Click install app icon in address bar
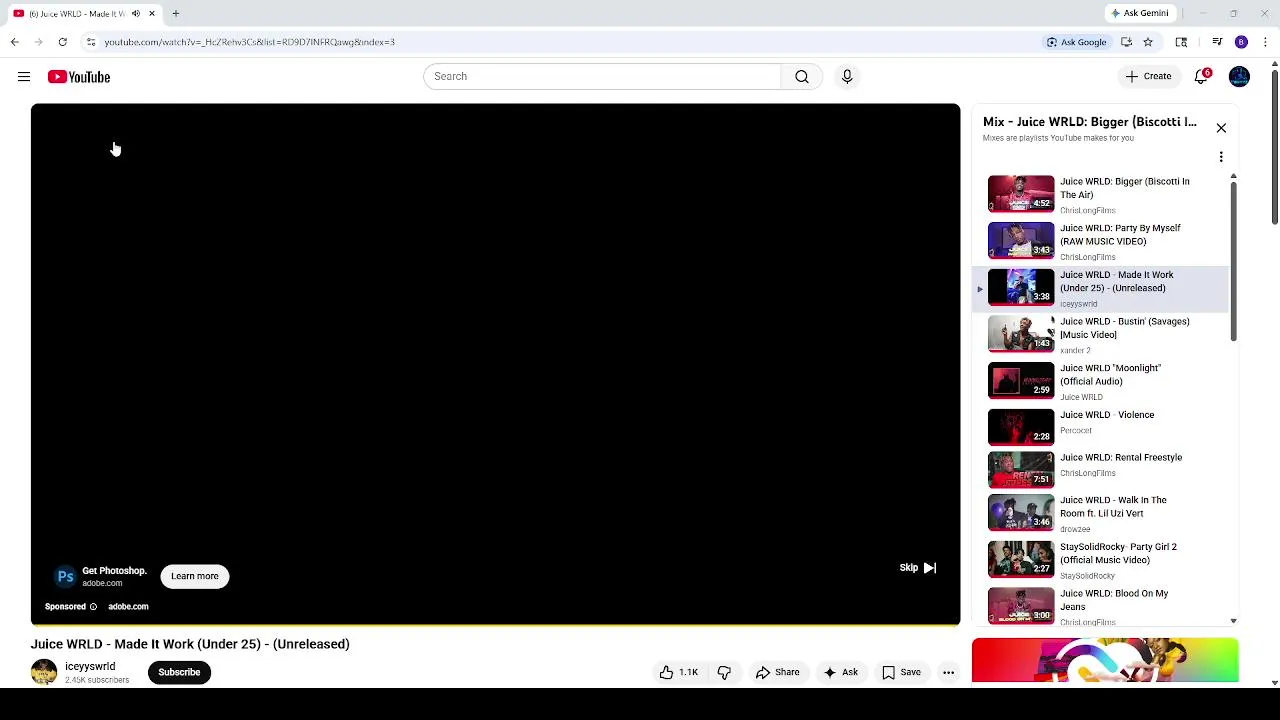 click(1126, 42)
